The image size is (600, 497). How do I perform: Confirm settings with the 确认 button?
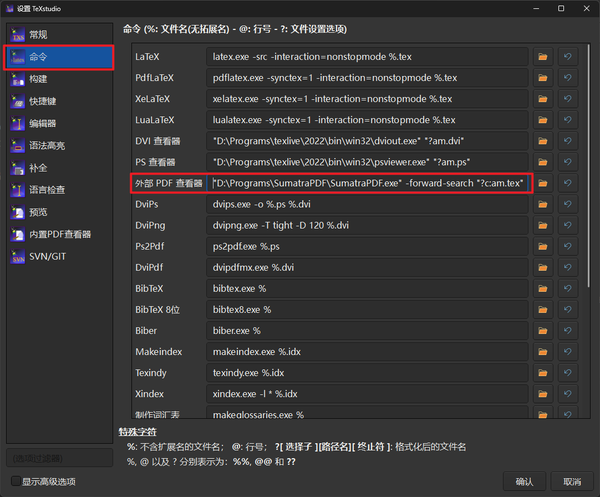tap(524, 482)
